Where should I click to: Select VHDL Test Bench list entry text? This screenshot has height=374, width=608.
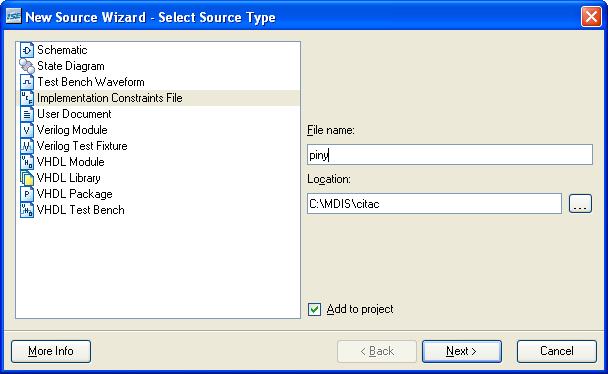(x=81, y=210)
